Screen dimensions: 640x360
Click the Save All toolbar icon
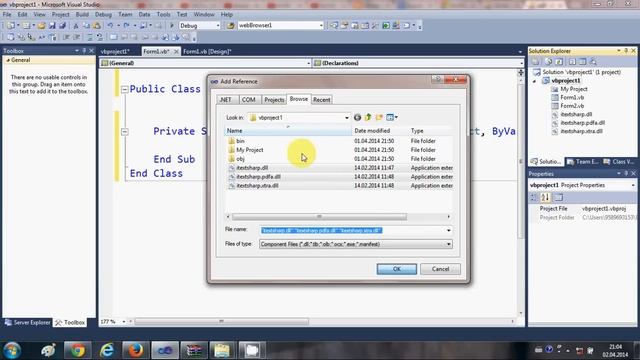click(62, 25)
